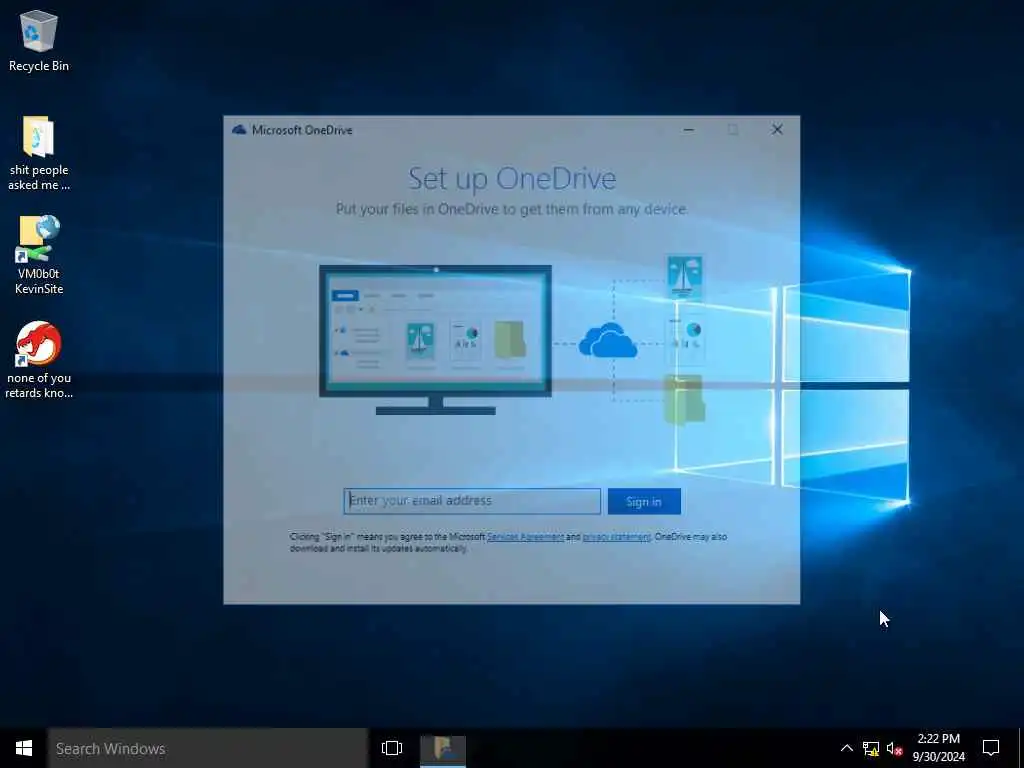The width and height of the screenshot is (1024, 768).
Task: Close the Microsoft OneDrive window
Action: click(776, 129)
